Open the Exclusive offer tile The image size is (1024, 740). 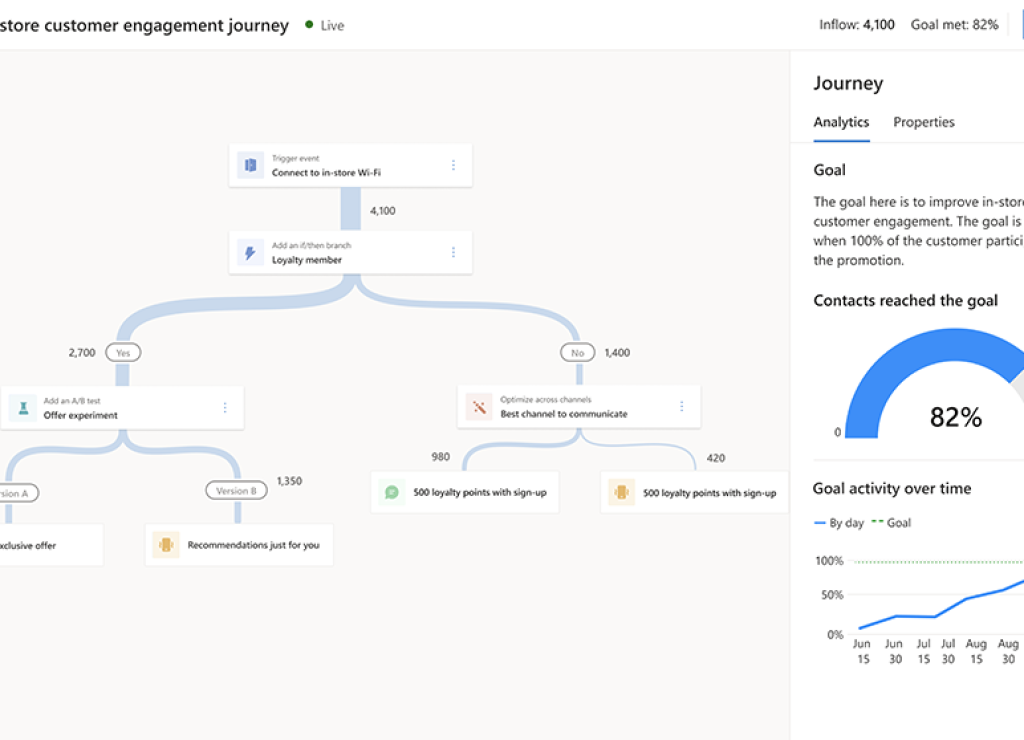coord(52,545)
